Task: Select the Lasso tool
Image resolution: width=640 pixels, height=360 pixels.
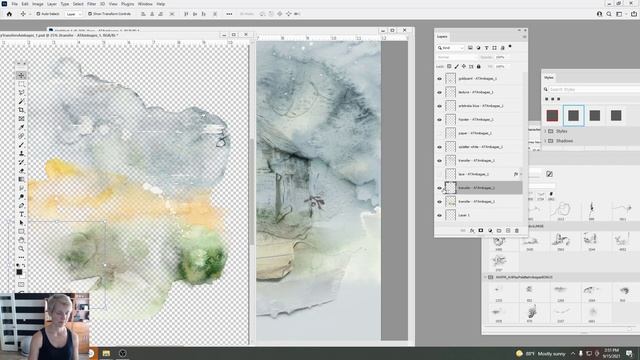Action: (x=21, y=93)
